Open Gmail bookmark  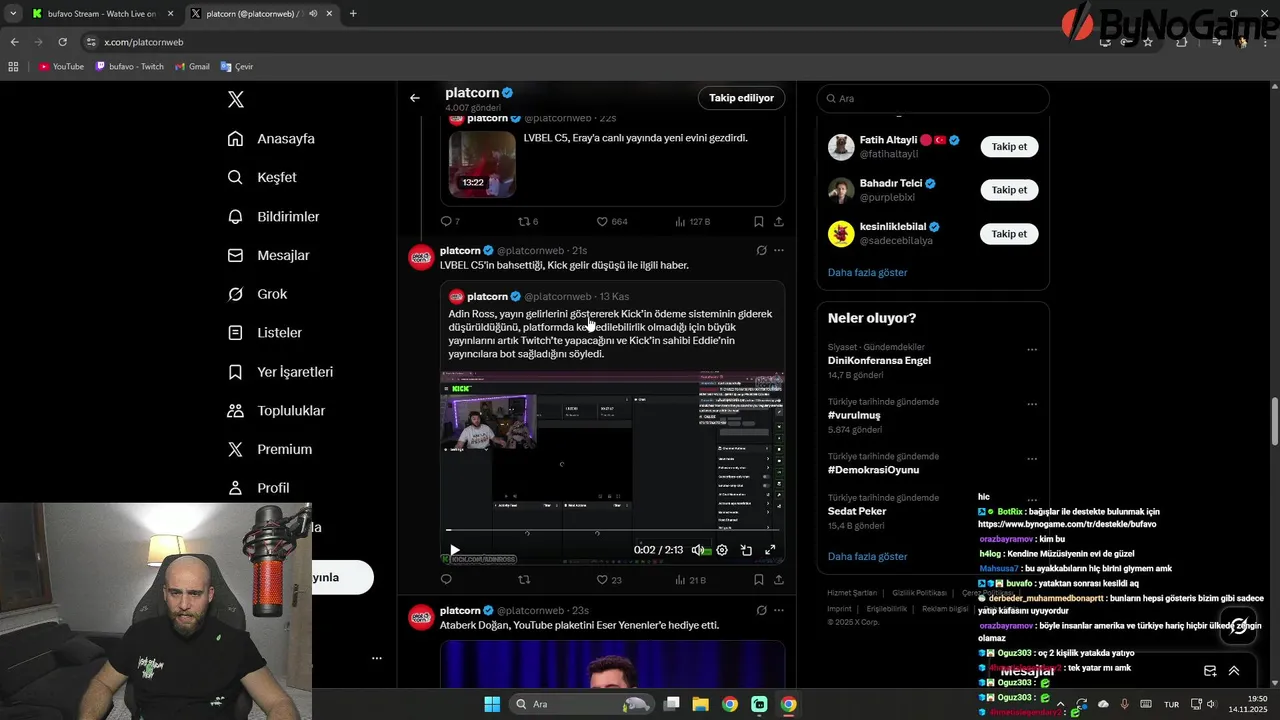192,67
